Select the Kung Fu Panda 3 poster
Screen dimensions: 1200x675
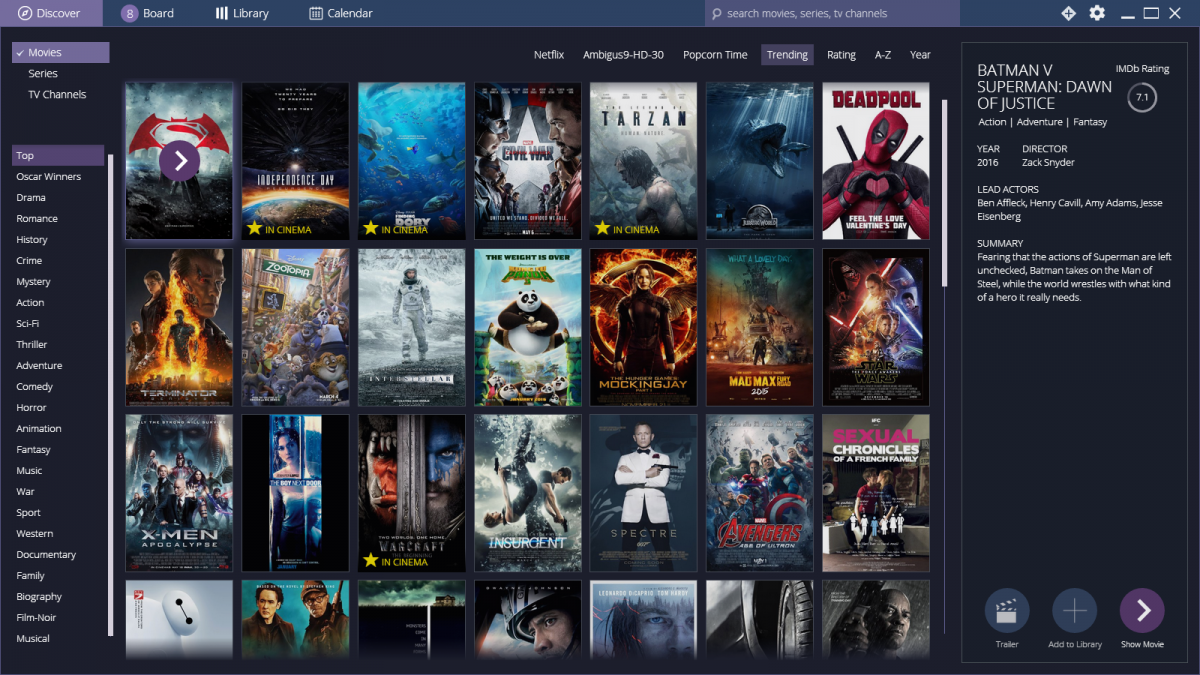(527, 327)
